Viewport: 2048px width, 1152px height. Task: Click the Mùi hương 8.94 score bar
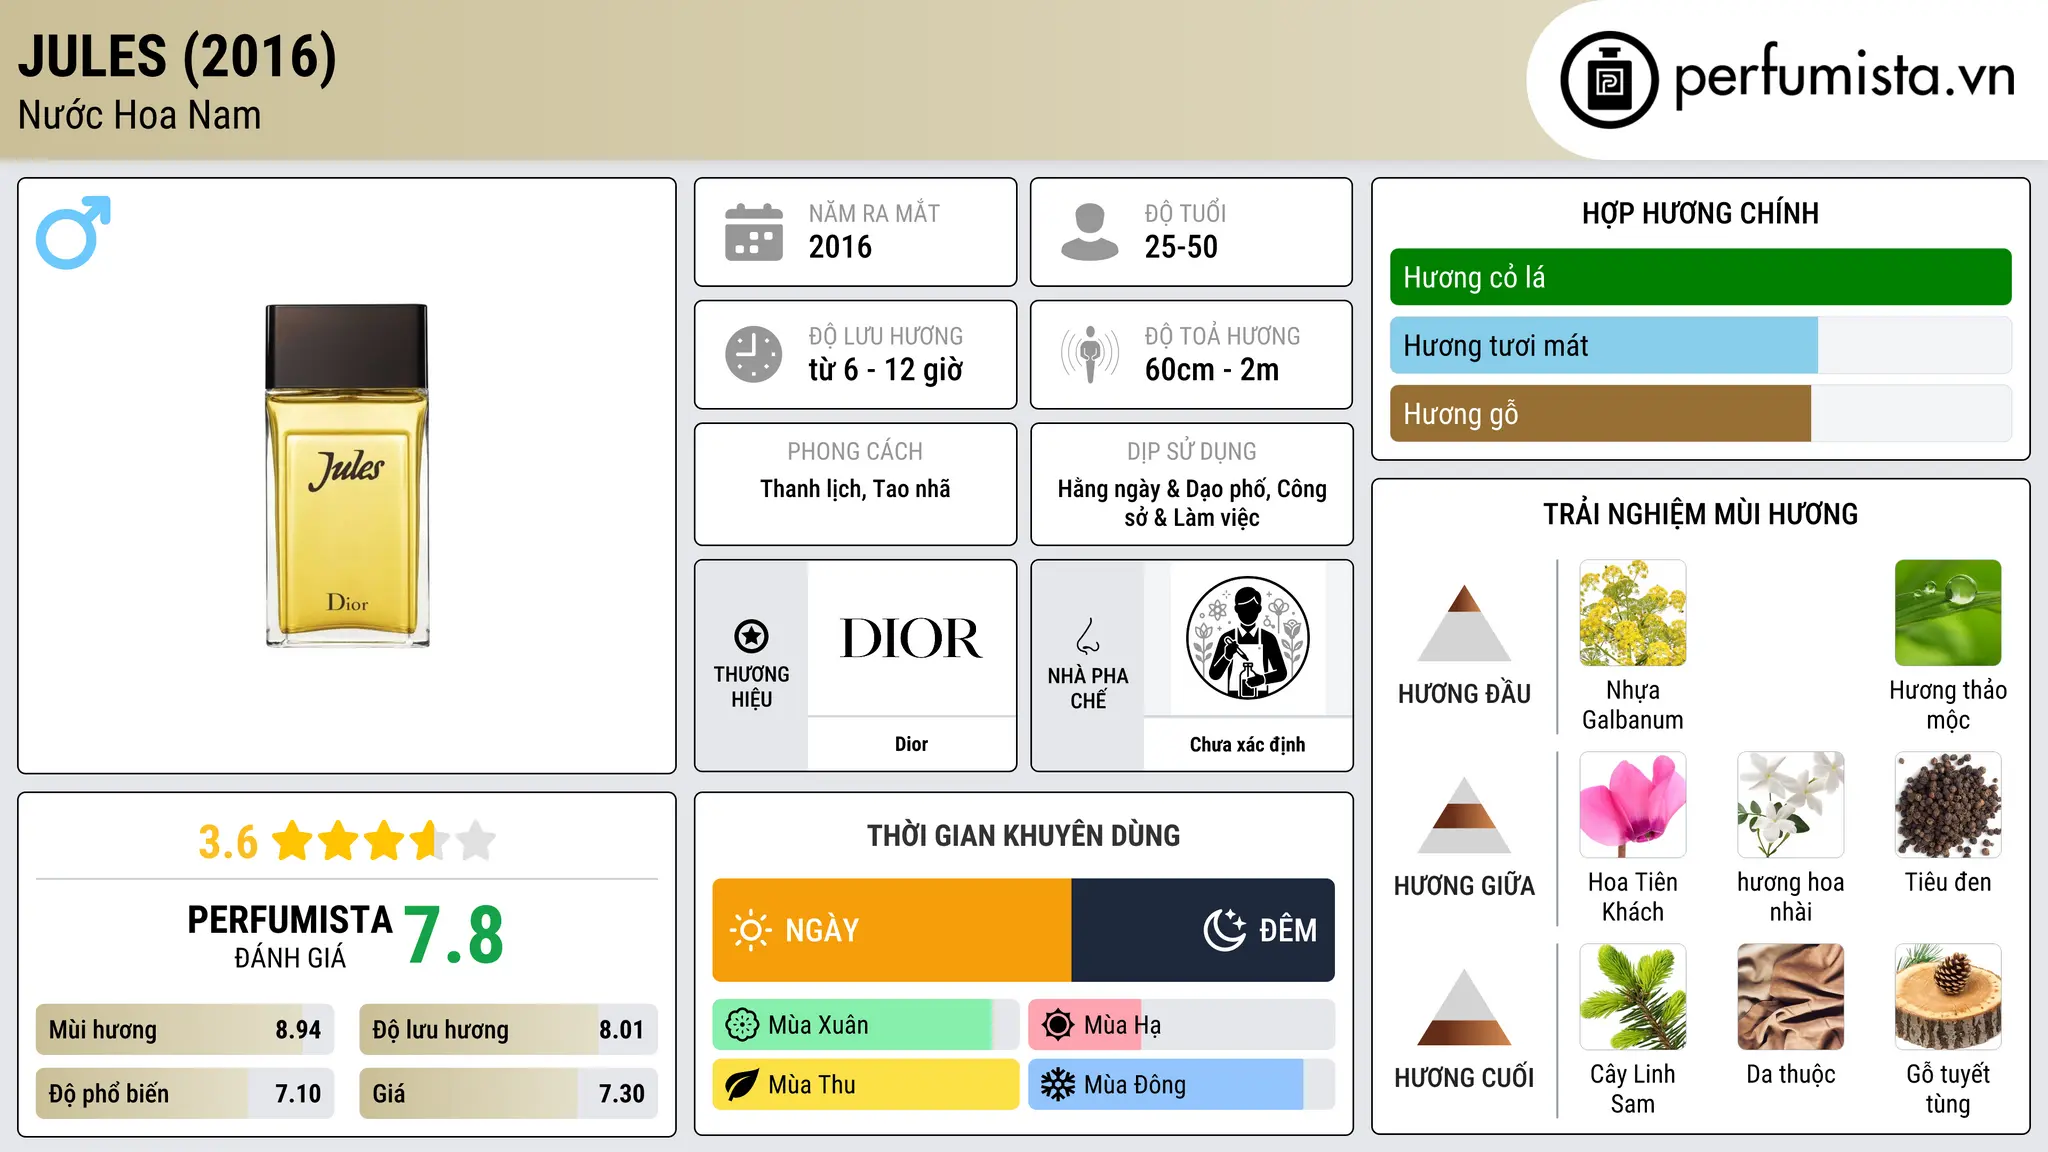click(185, 1029)
